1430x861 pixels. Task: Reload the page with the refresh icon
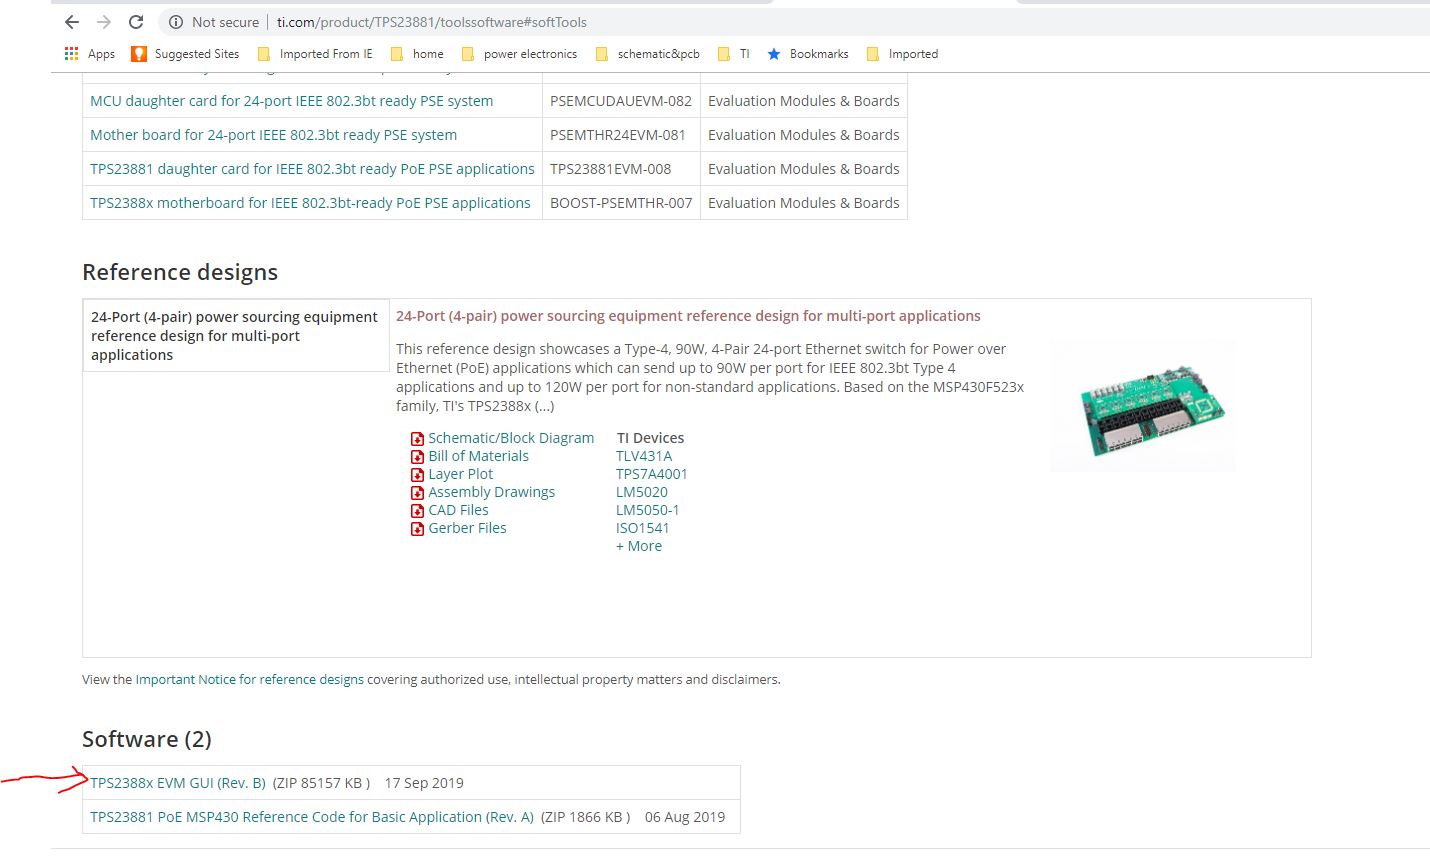coord(137,22)
